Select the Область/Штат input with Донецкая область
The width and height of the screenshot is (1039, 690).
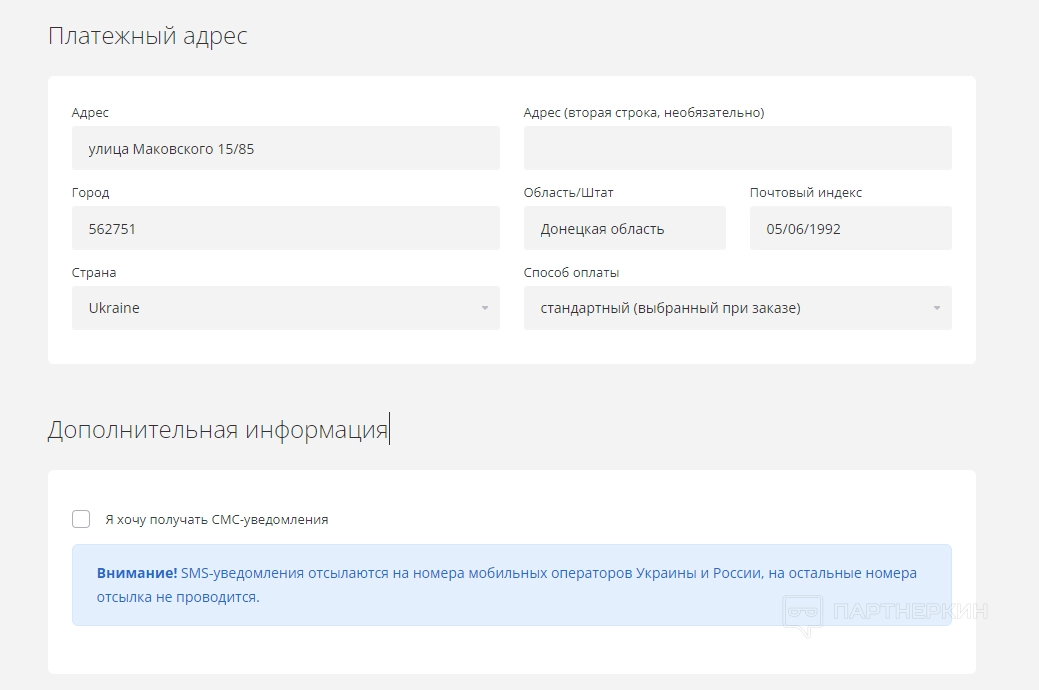tap(624, 228)
